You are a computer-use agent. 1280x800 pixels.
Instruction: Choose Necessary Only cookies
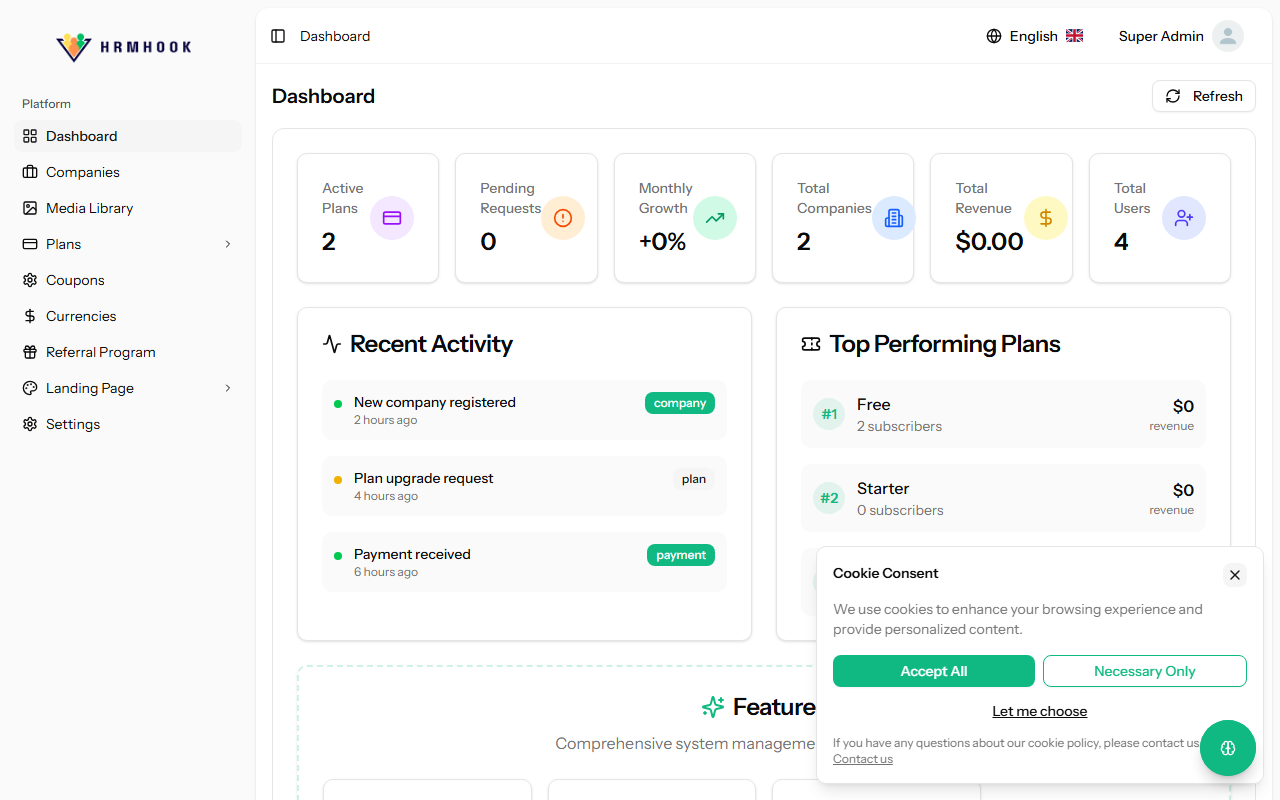click(x=1144, y=671)
